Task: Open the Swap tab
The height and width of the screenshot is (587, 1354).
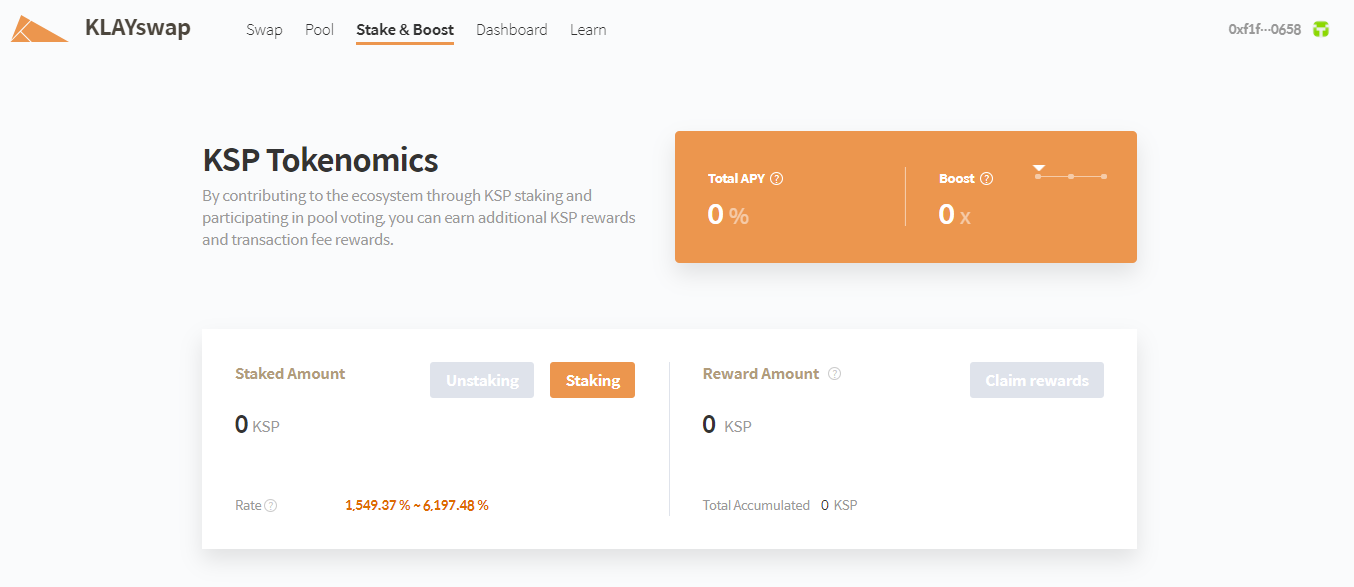Action: (264, 30)
